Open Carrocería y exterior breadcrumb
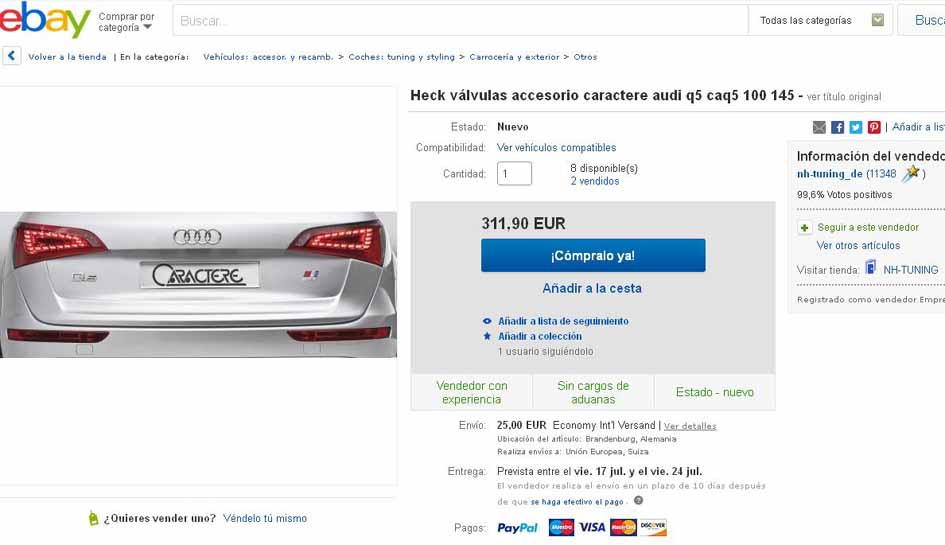 coord(514,57)
